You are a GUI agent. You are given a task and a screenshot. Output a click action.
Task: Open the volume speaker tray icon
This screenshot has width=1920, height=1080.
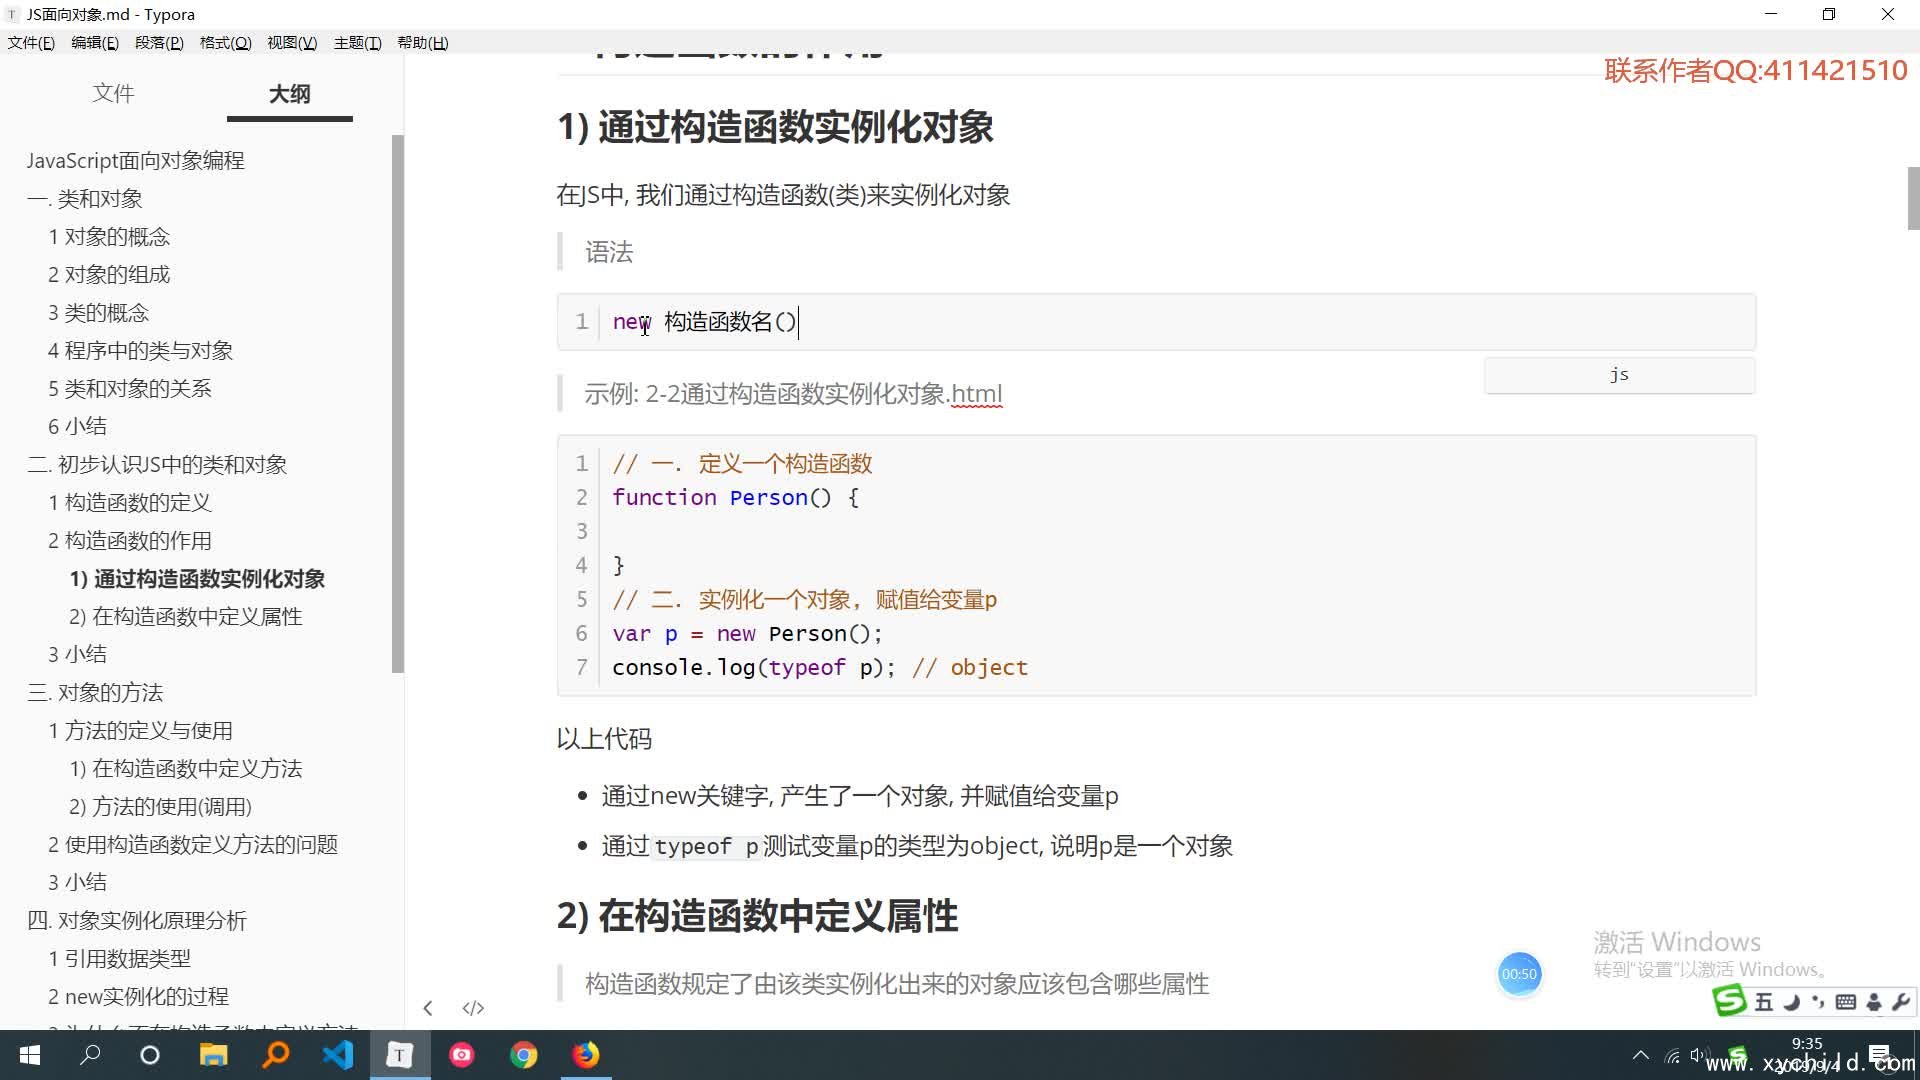pyautogui.click(x=1698, y=1055)
